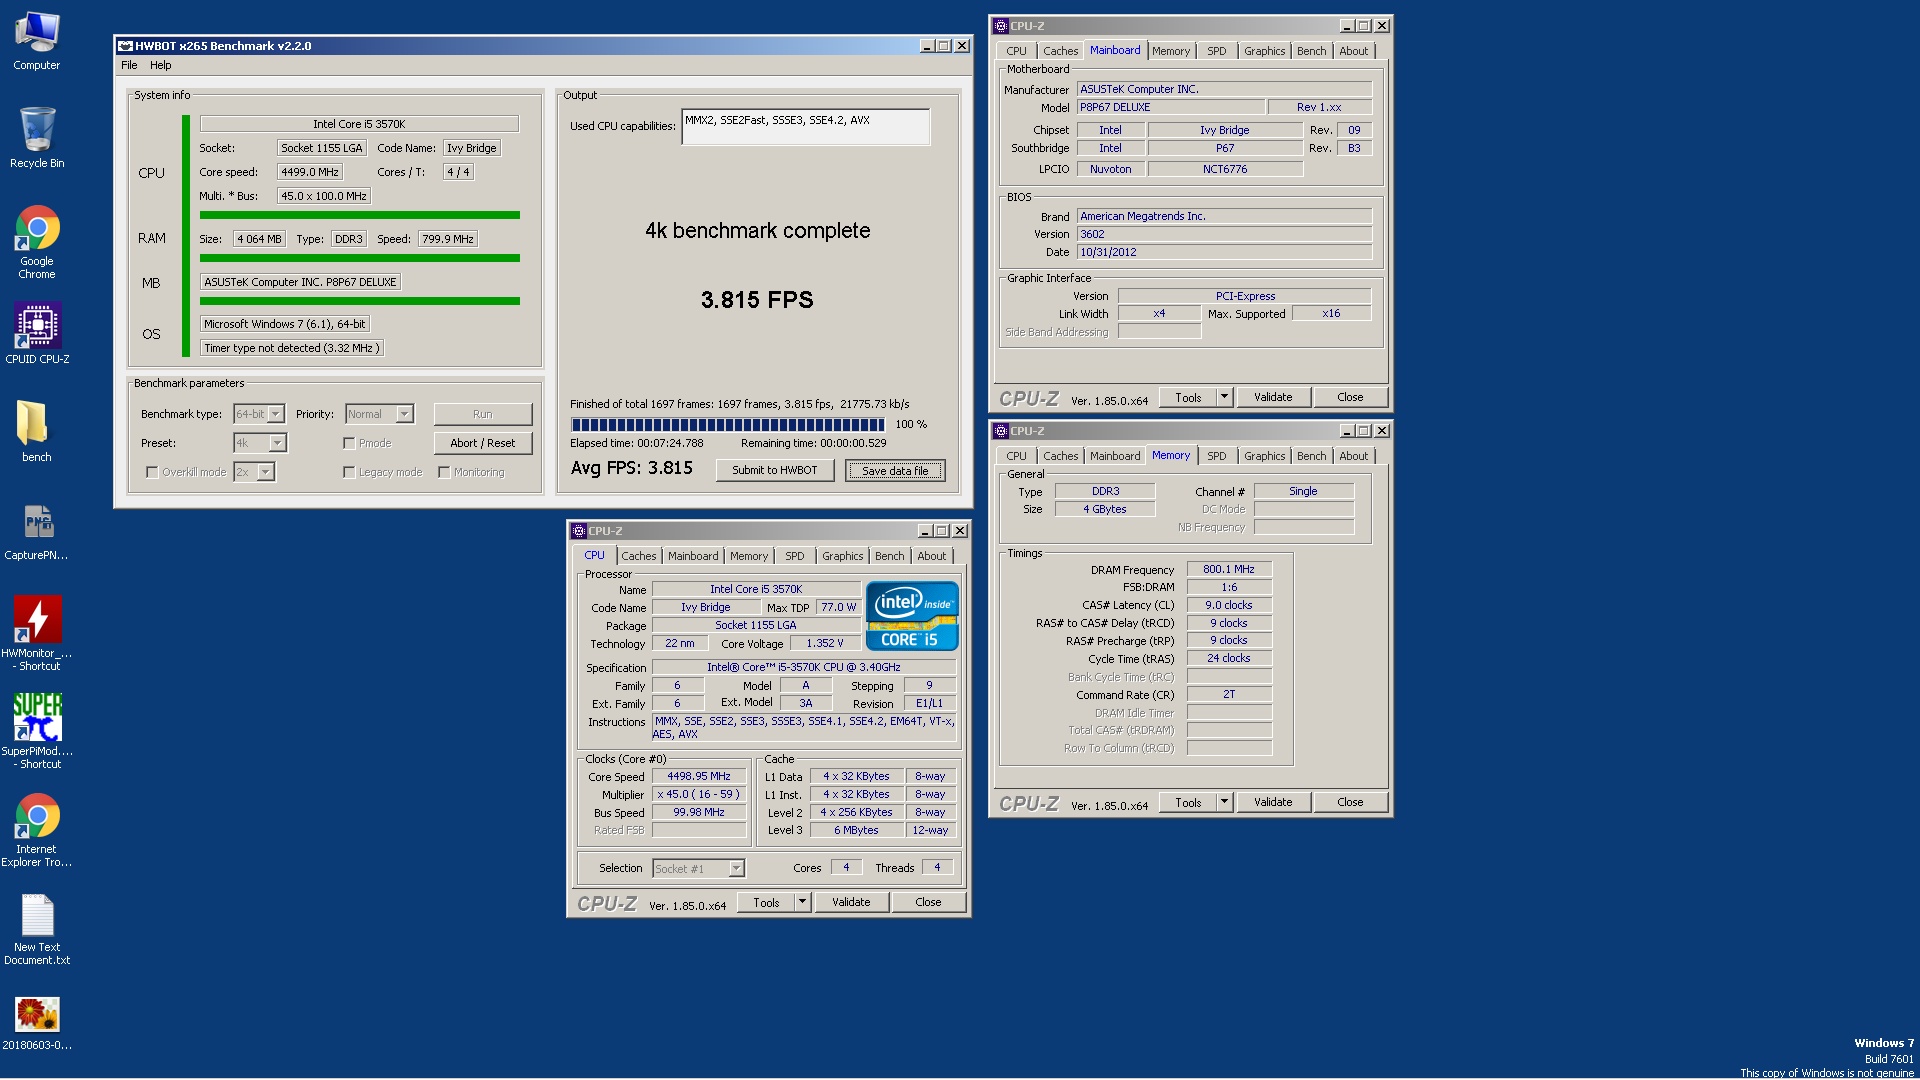Toggle the Legacy mode checkbox
Viewport: 1920px width, 1080px height.
click(349, 472)
